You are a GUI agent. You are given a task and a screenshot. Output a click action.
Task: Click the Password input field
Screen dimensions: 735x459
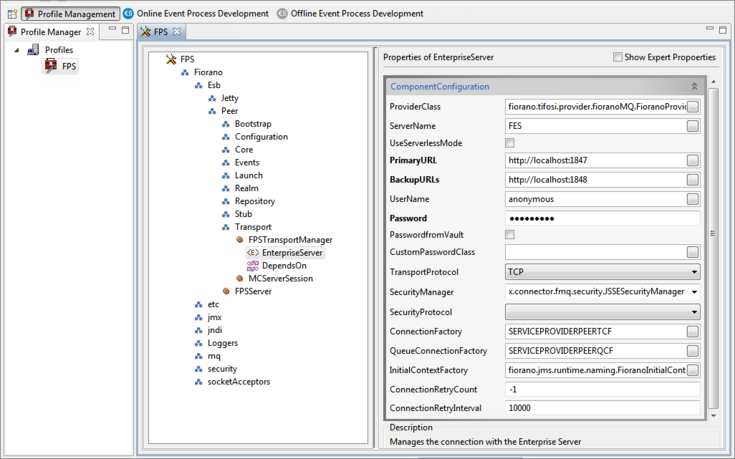tap(603, 218)
